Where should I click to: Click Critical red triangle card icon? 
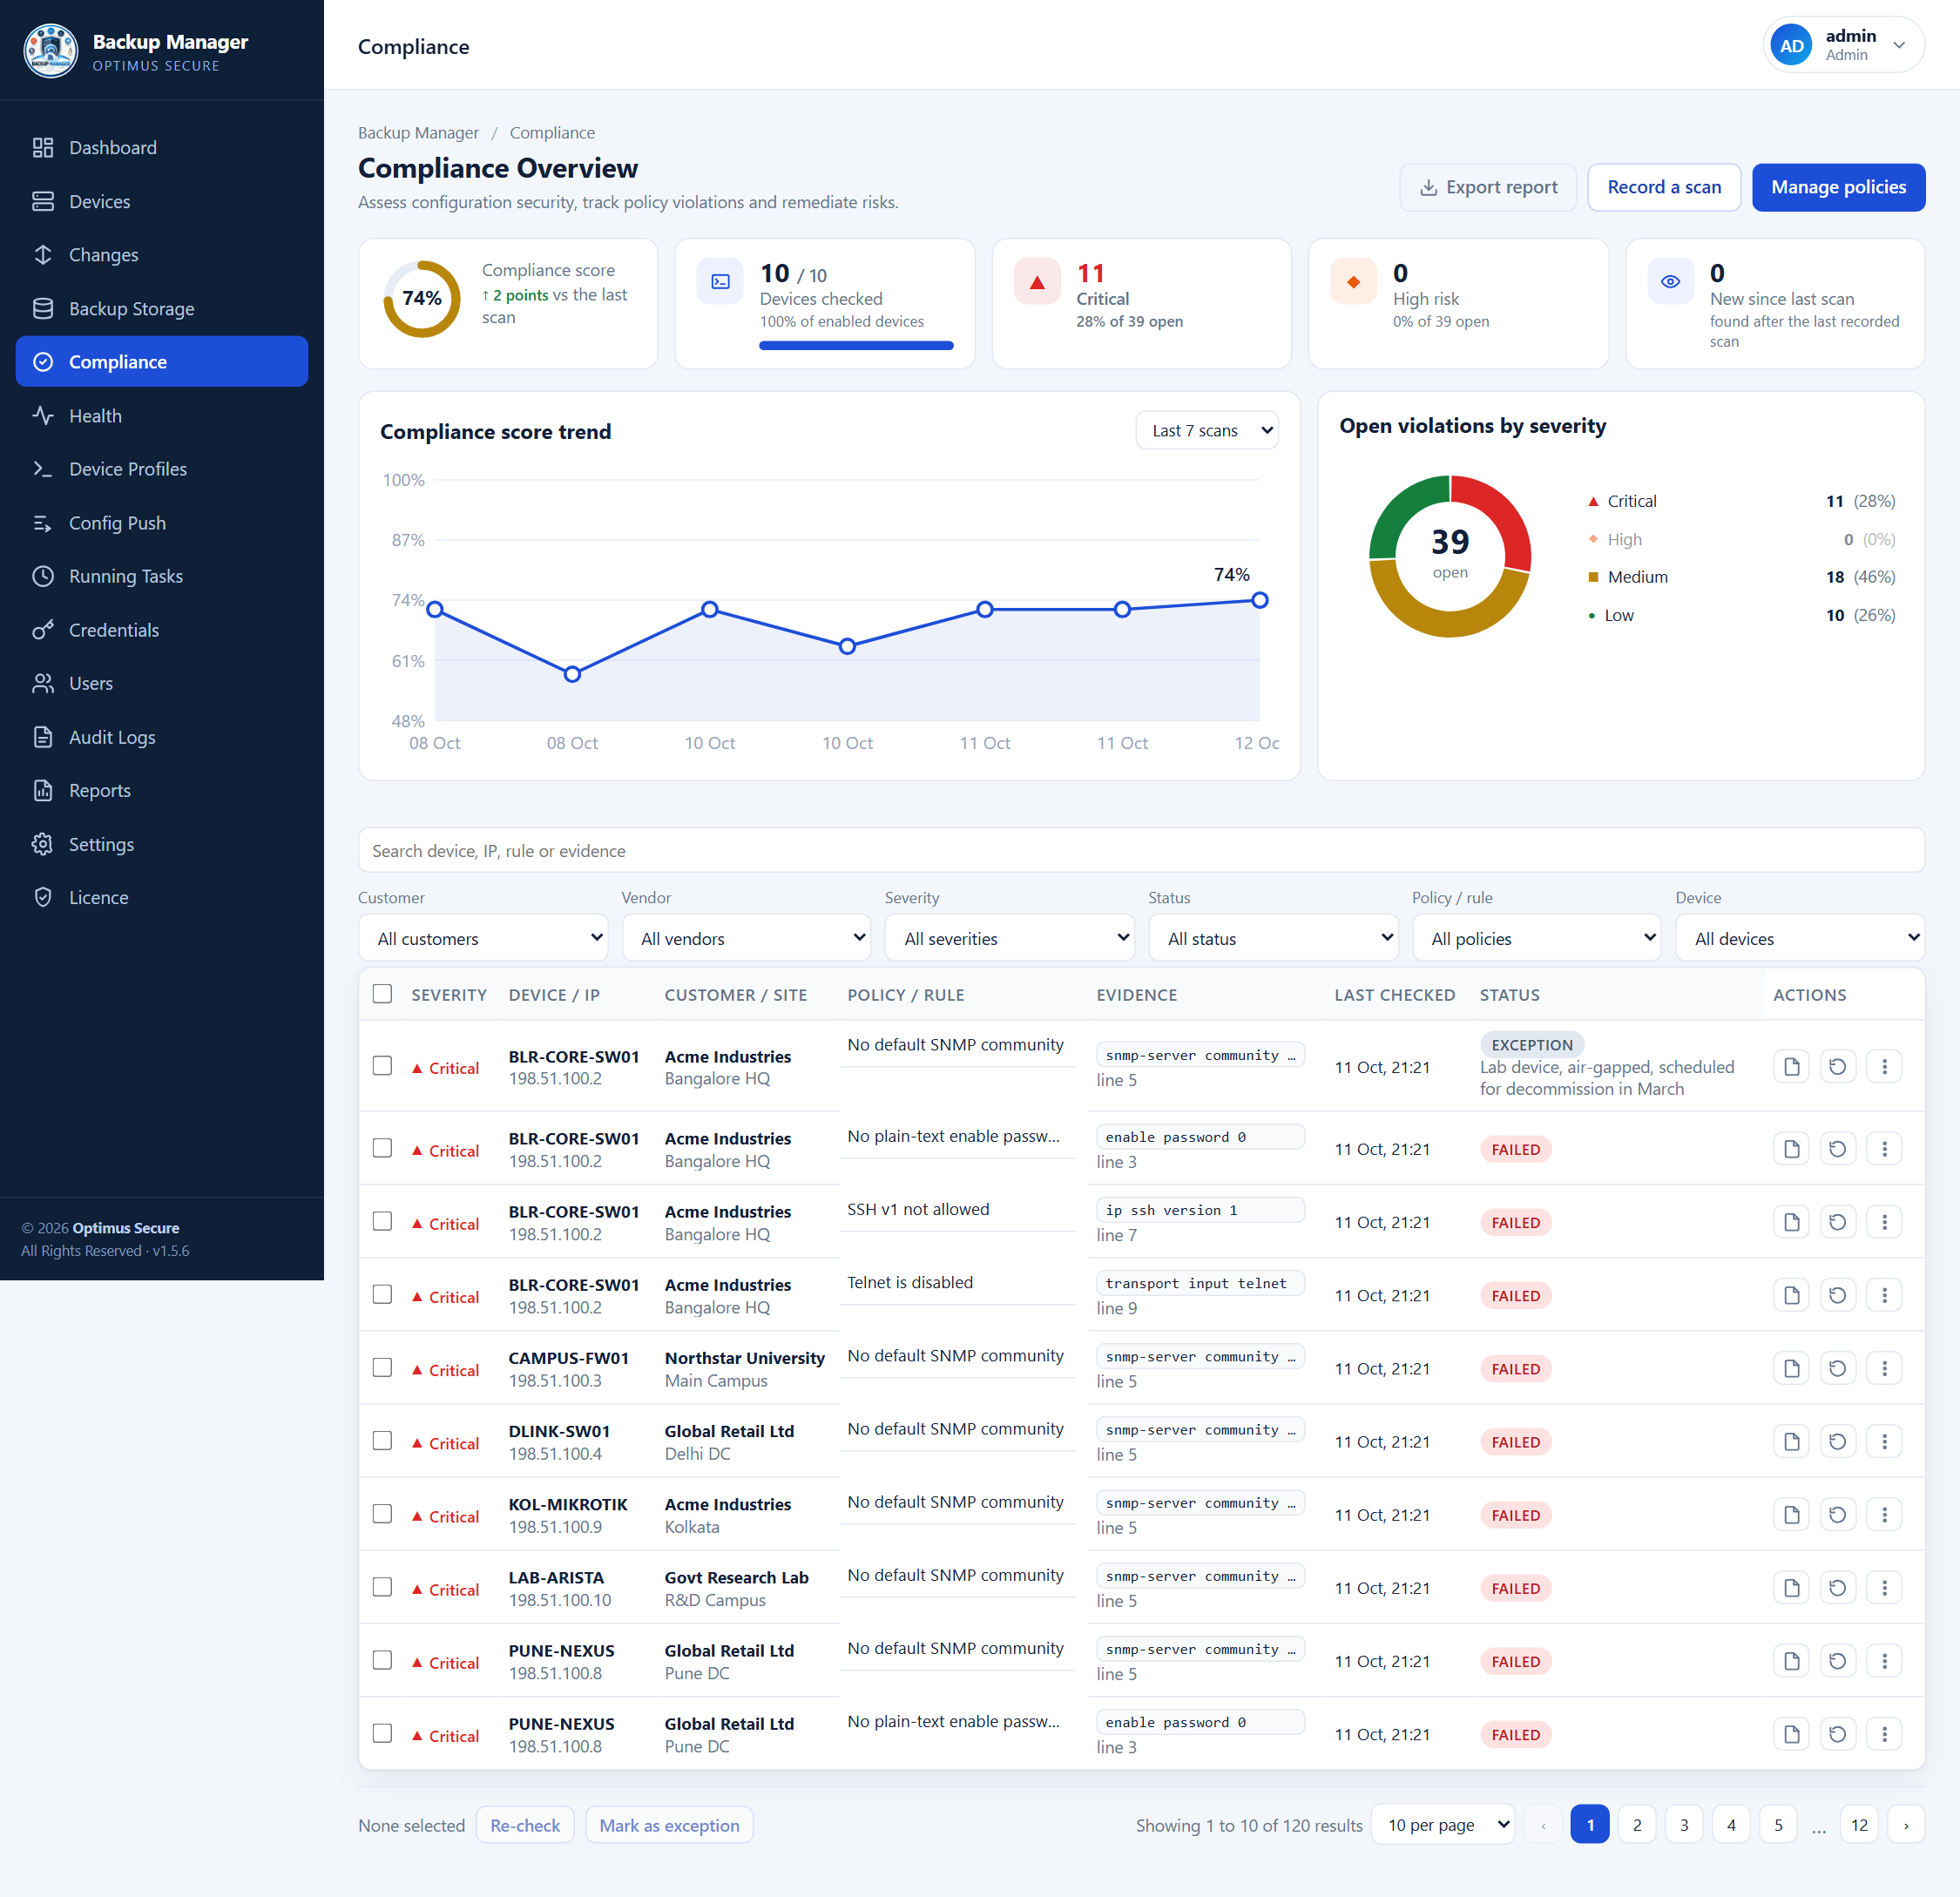pos(1037,282)
